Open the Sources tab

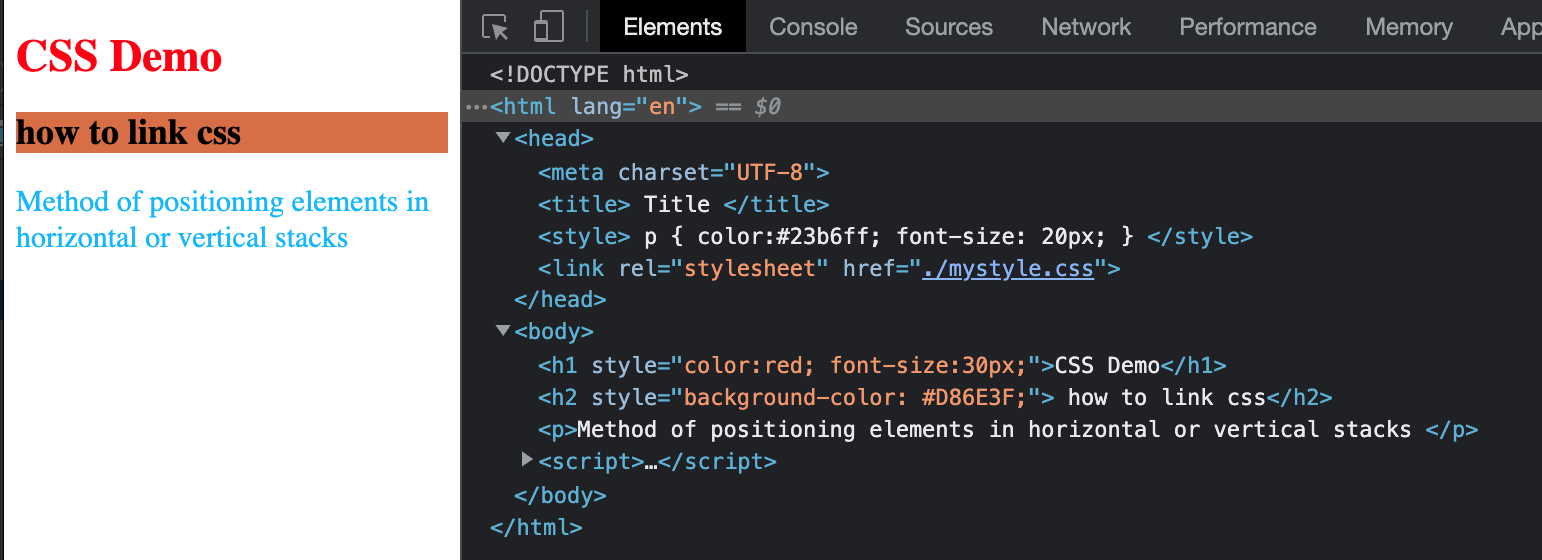pos(949,27)
